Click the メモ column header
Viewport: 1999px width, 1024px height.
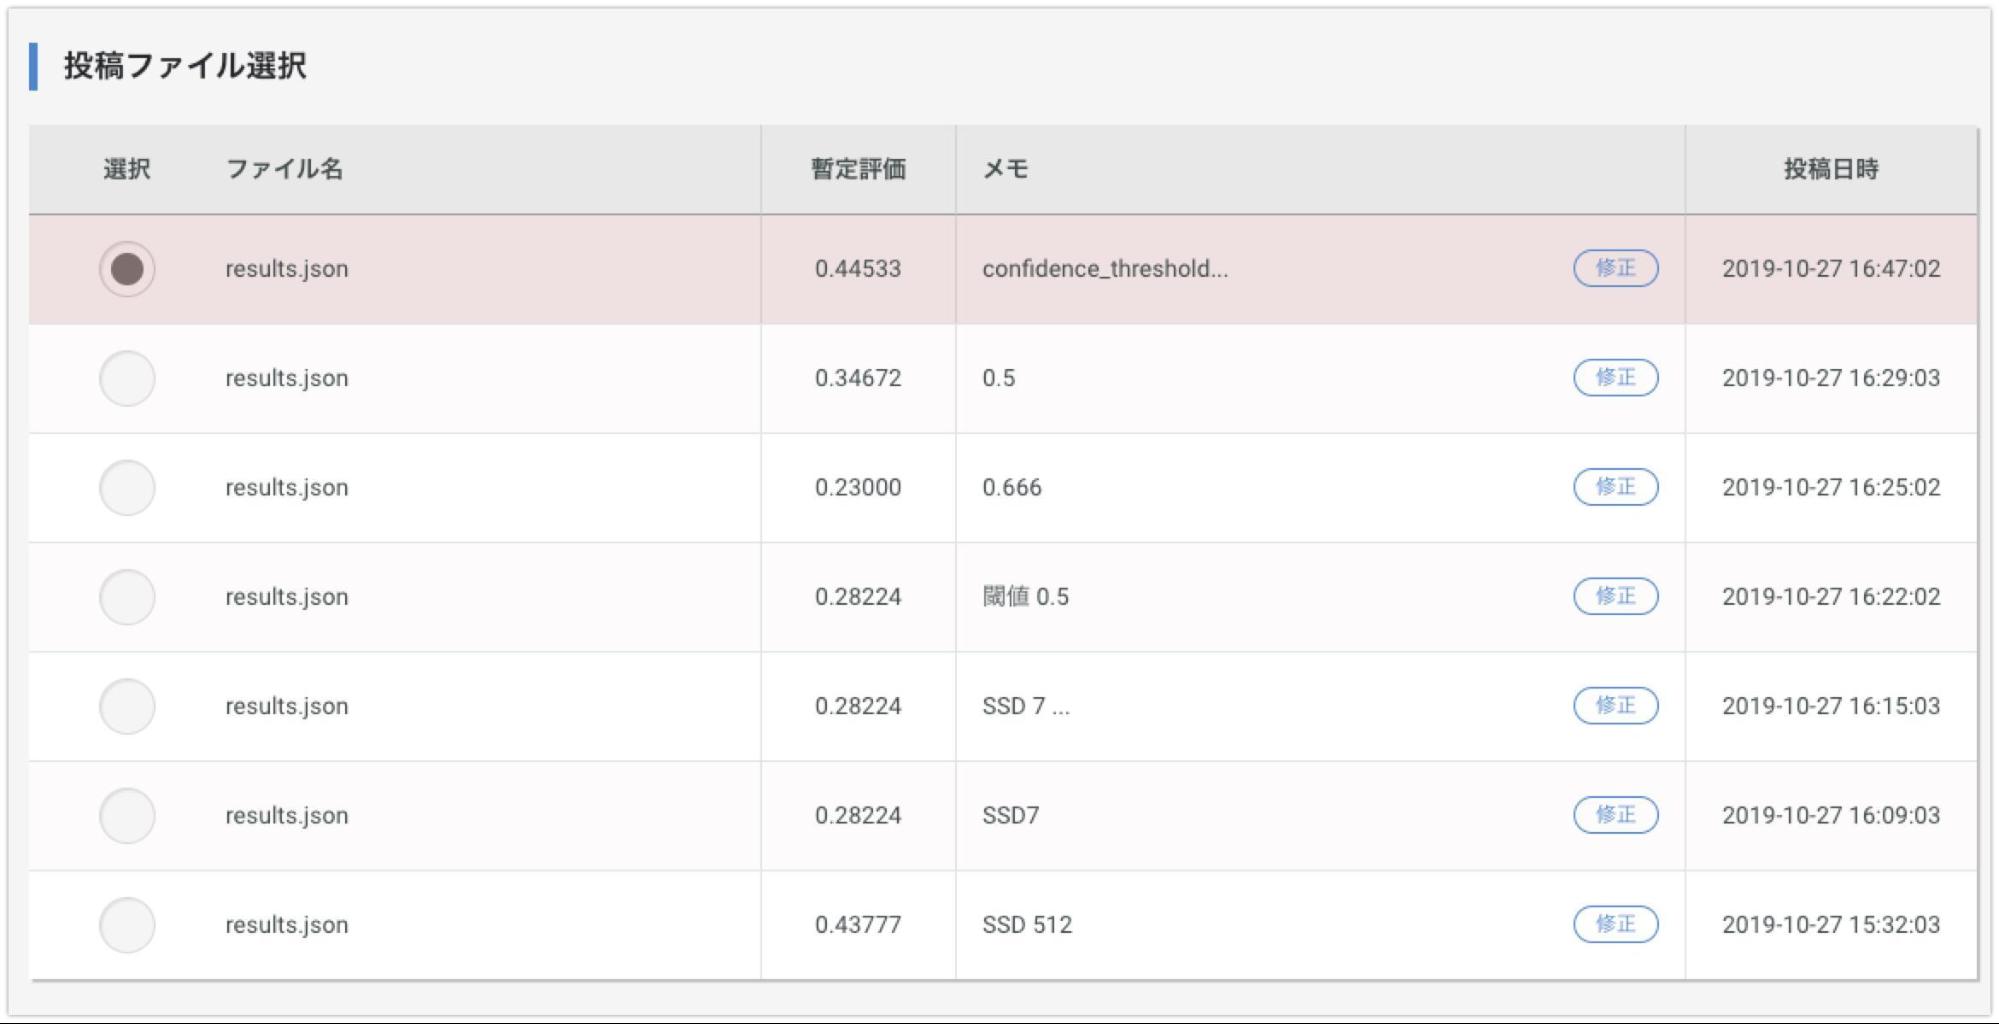1006,169
